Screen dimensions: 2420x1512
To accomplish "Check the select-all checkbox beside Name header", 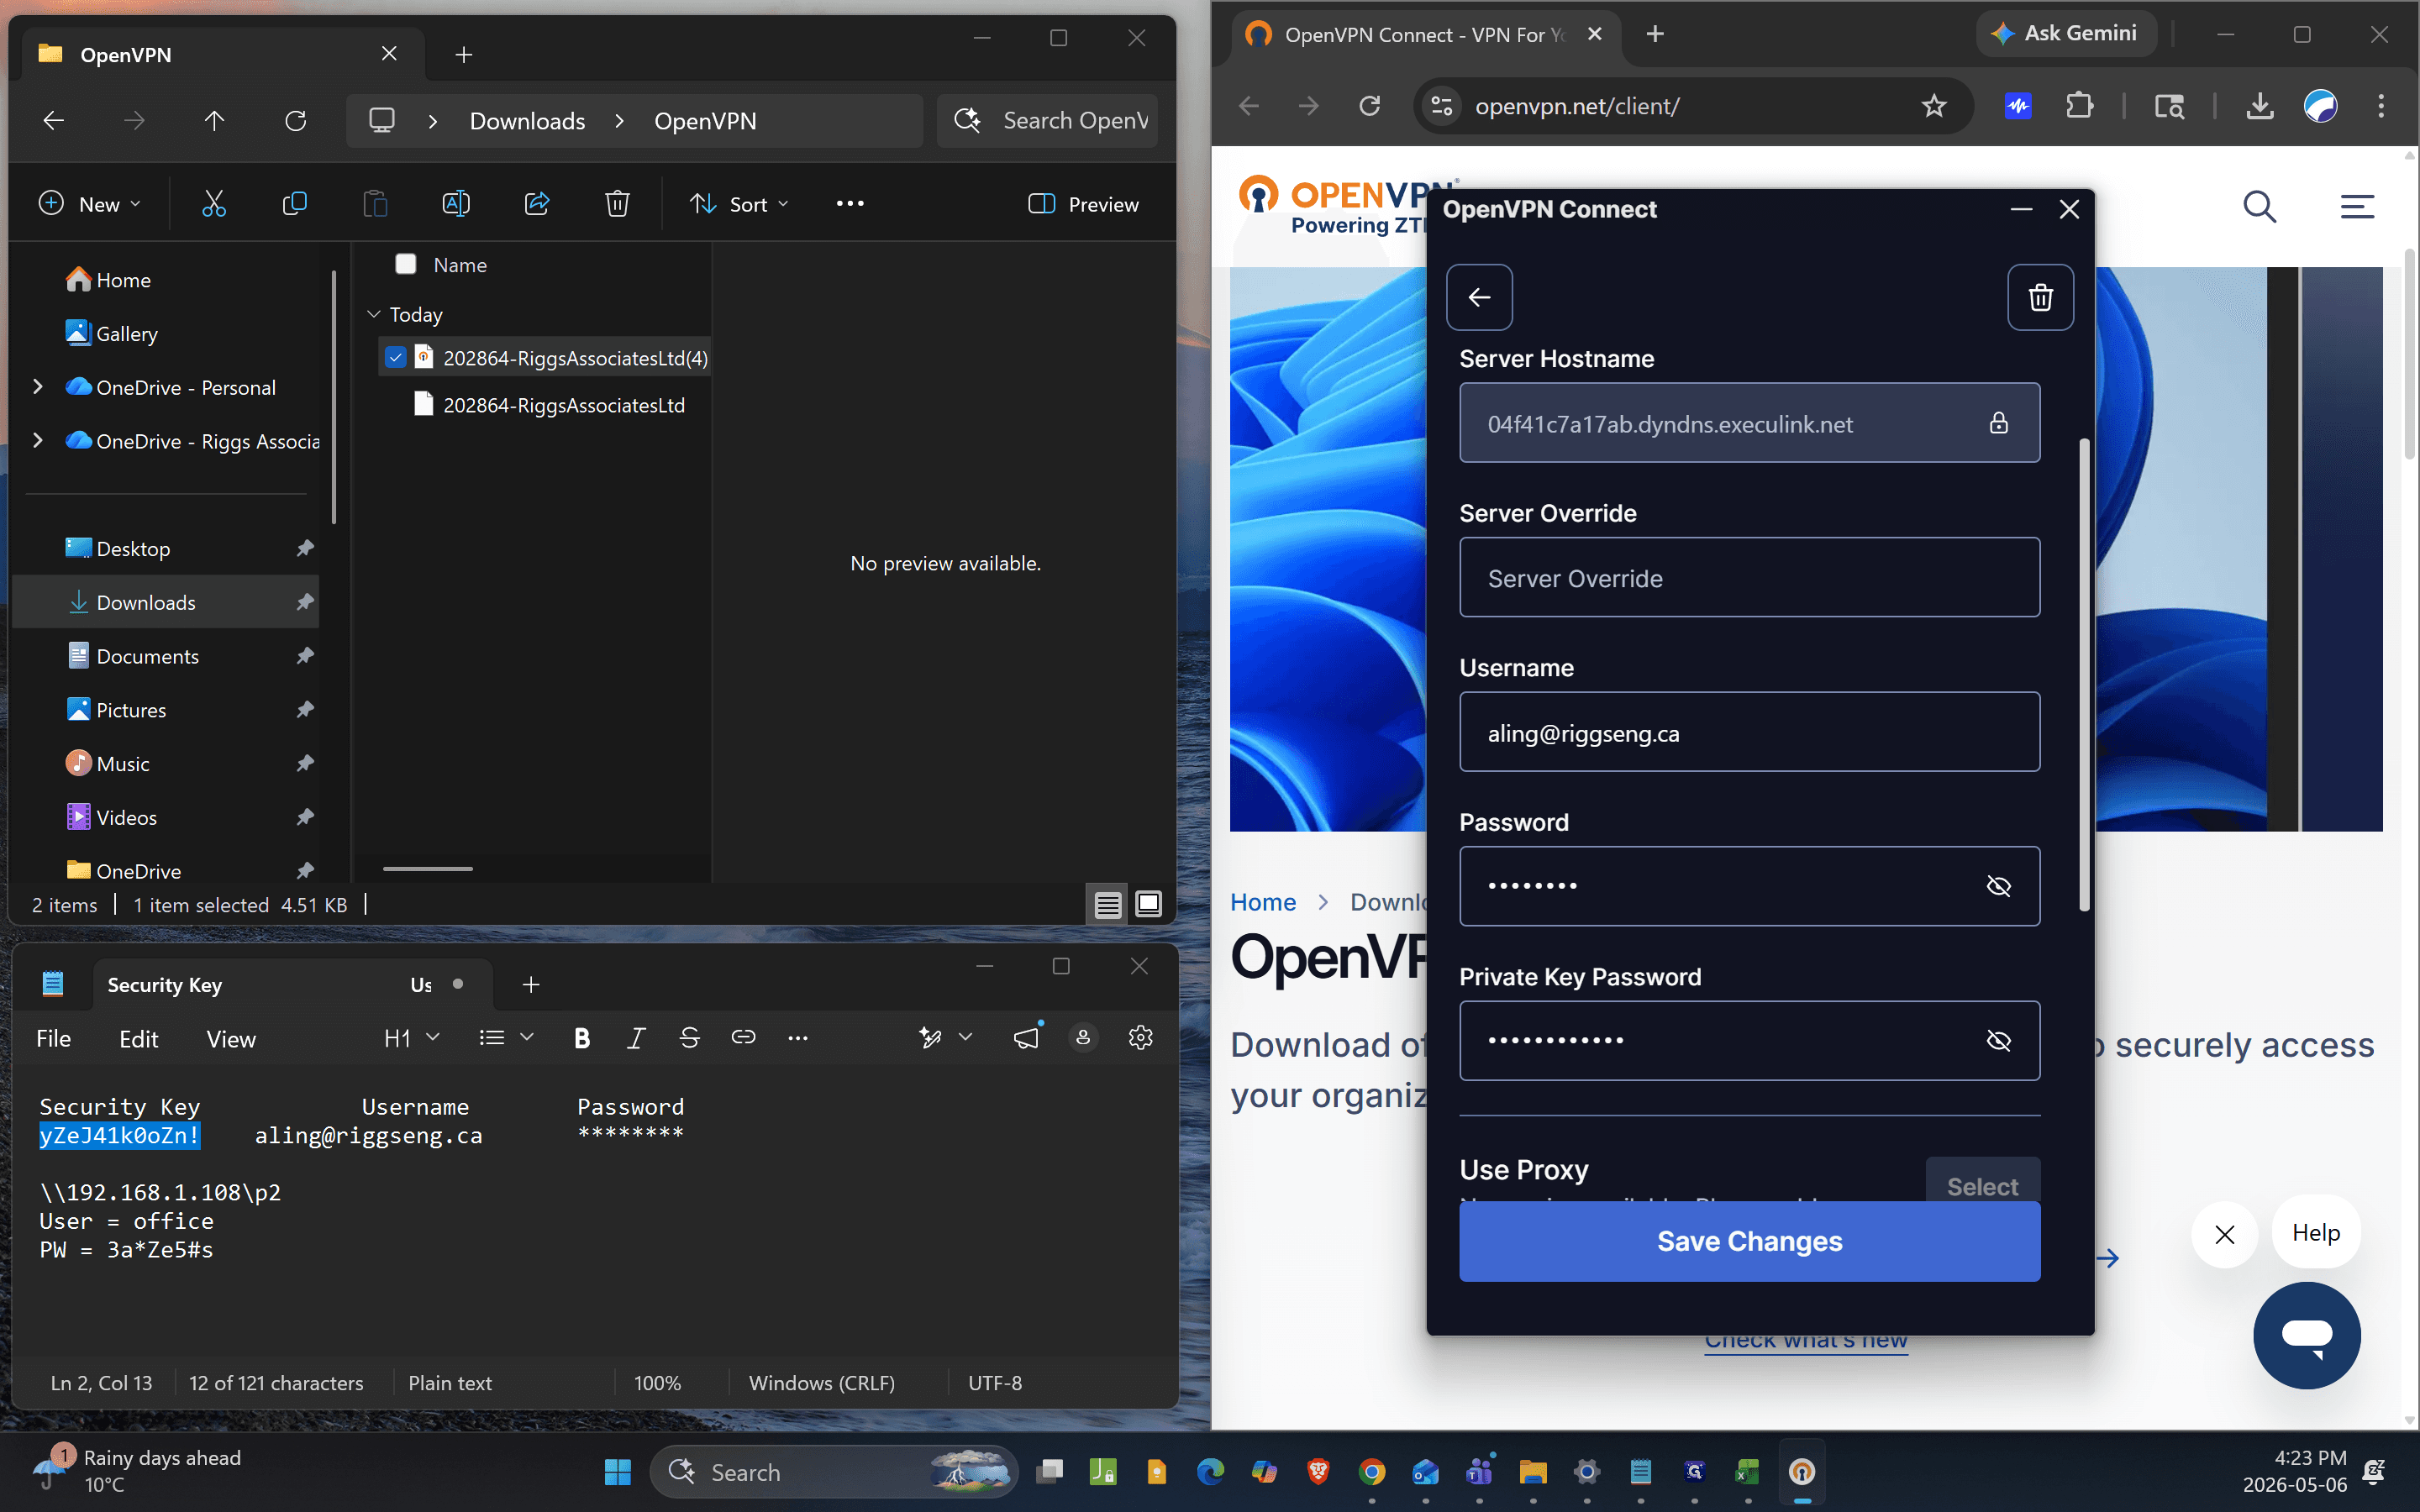I will [x=406, y=264].
